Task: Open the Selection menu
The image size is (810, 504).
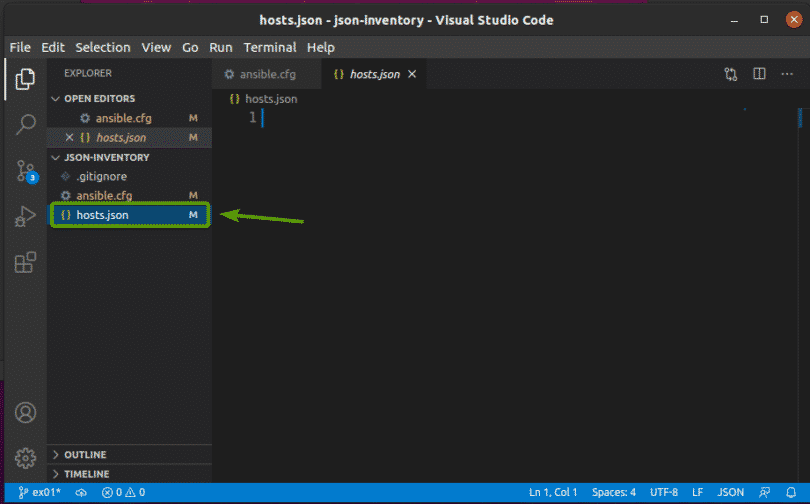Action: click(103, 48)
